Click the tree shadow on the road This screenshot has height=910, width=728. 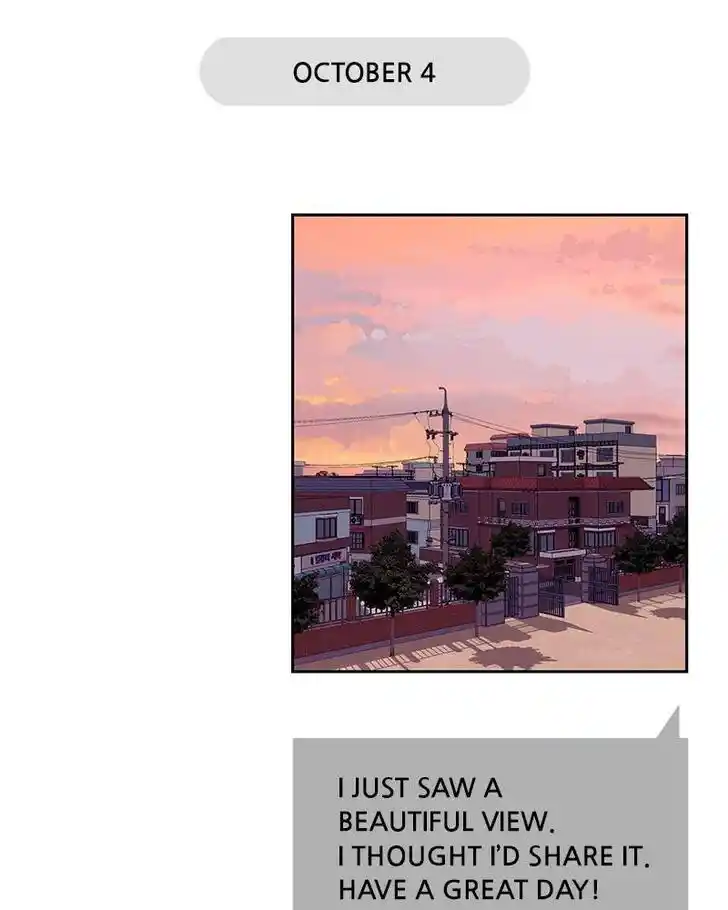tap(511, 658)
